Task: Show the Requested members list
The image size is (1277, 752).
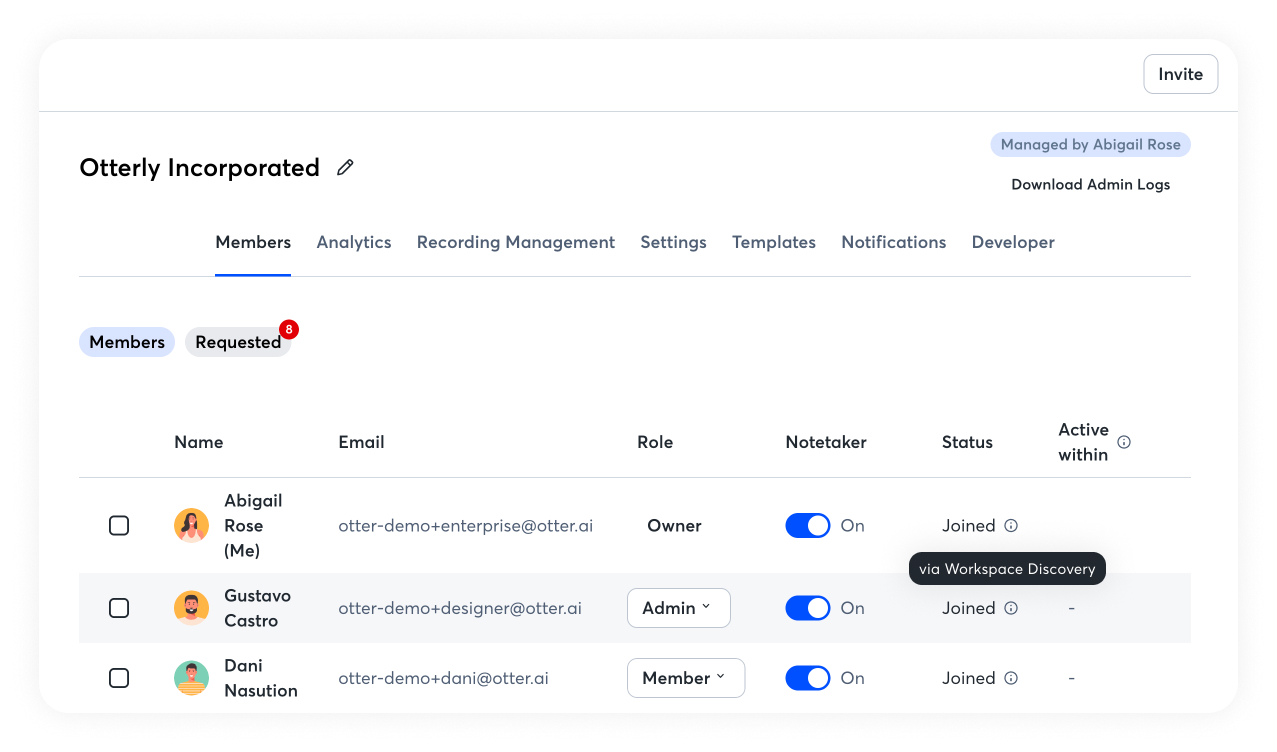Action: [x=238, y=342]
